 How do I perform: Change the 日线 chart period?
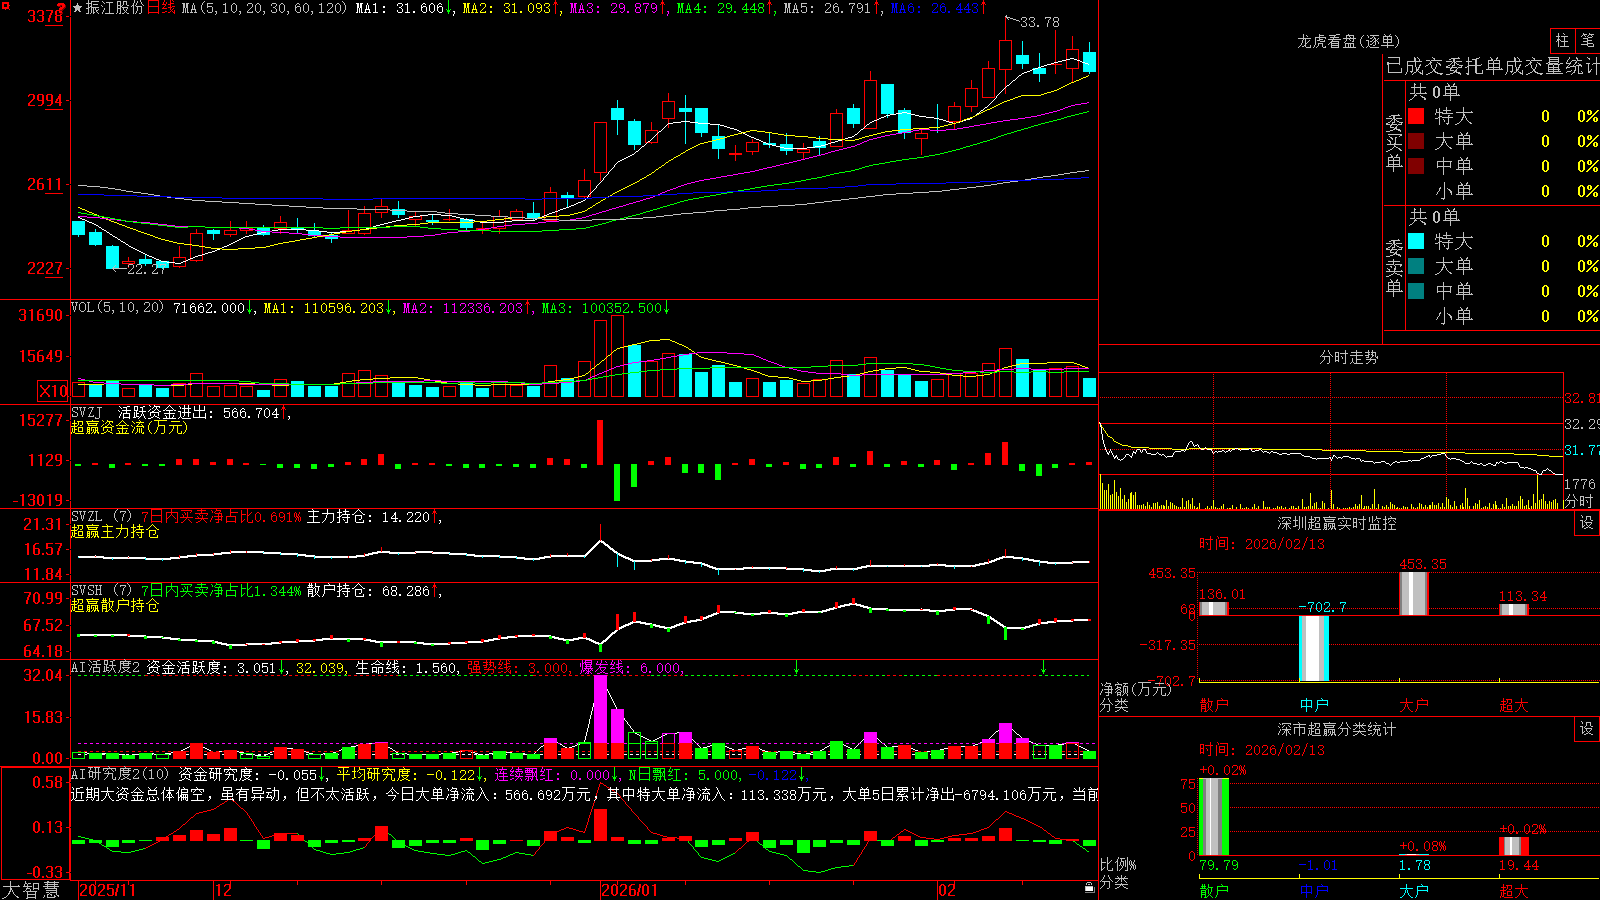pos(162,8)
